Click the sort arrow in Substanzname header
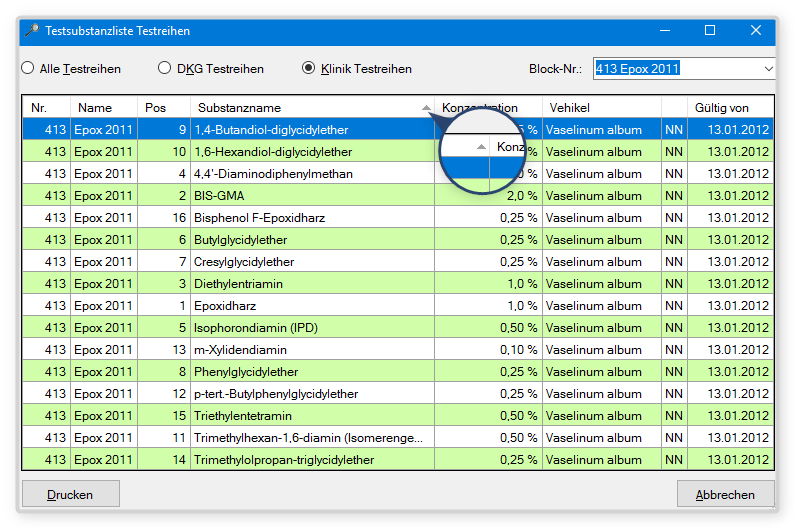 (x=426, y=108)
